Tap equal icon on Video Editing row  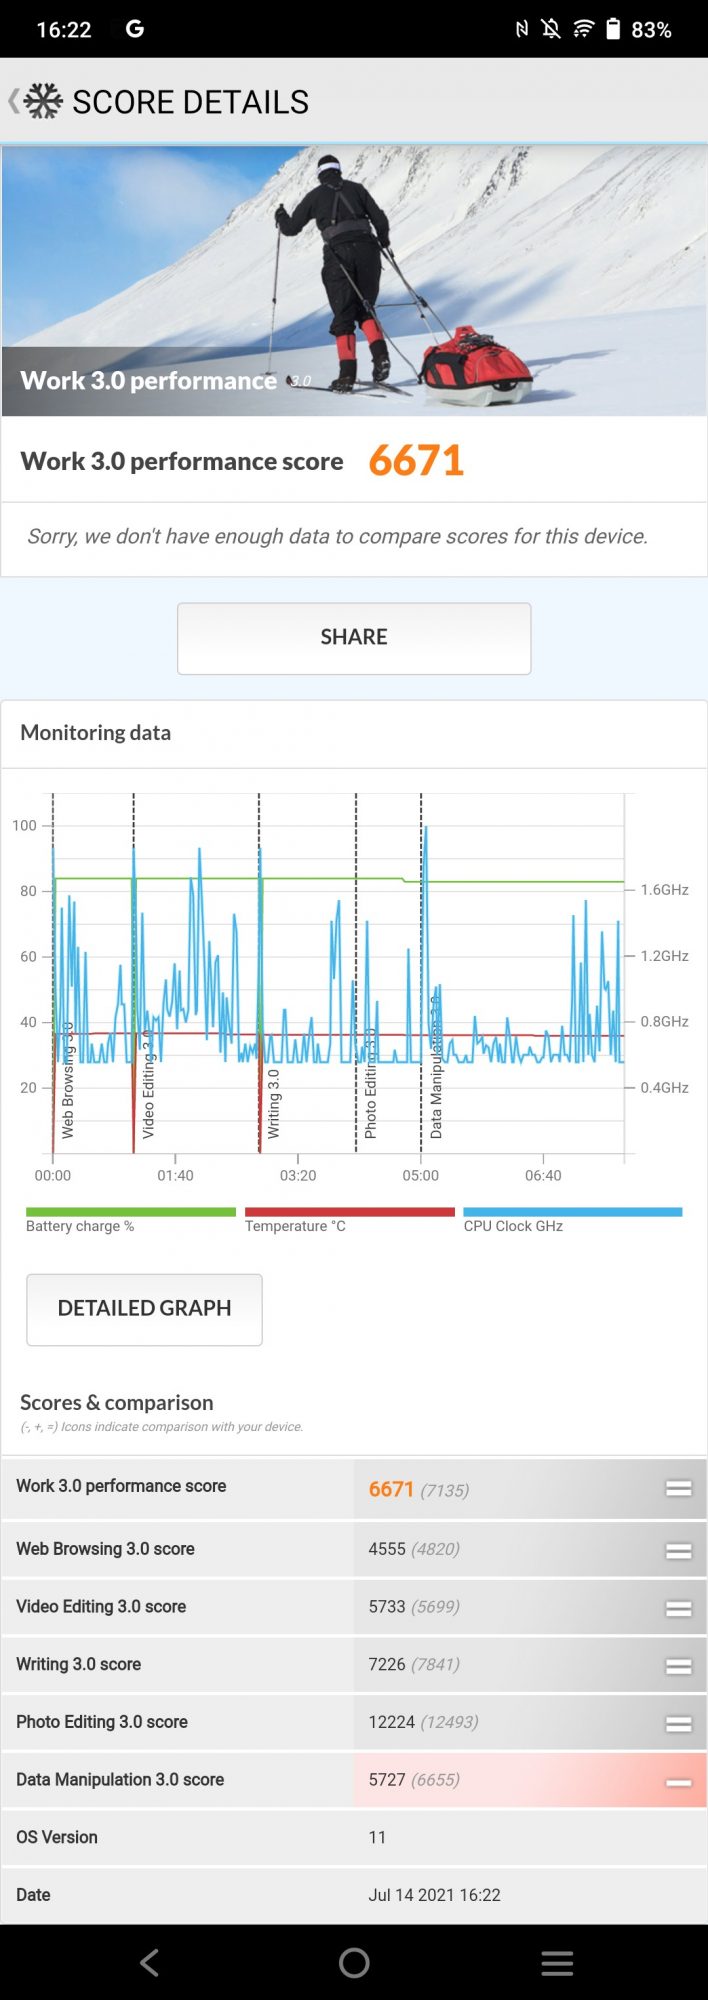click(678, 1608)
